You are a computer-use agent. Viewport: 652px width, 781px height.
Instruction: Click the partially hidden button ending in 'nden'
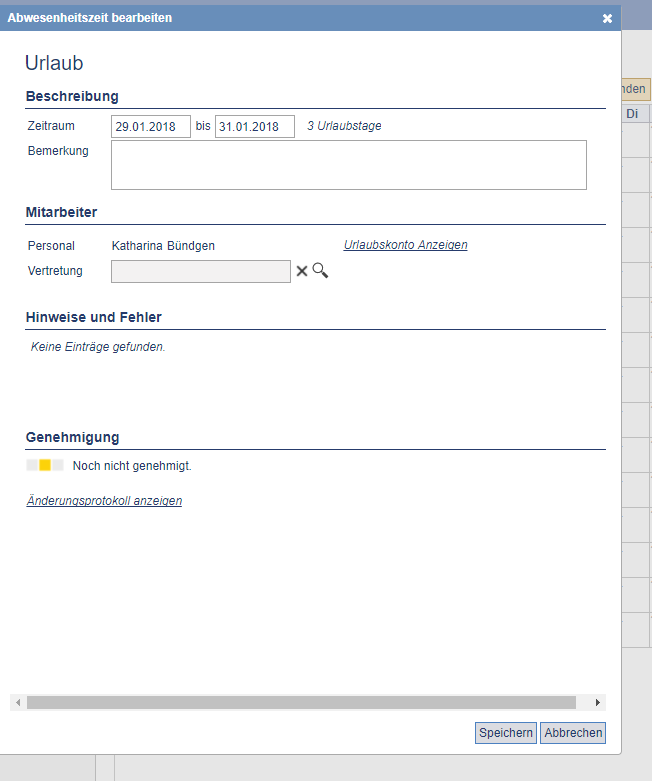(636, 89)
